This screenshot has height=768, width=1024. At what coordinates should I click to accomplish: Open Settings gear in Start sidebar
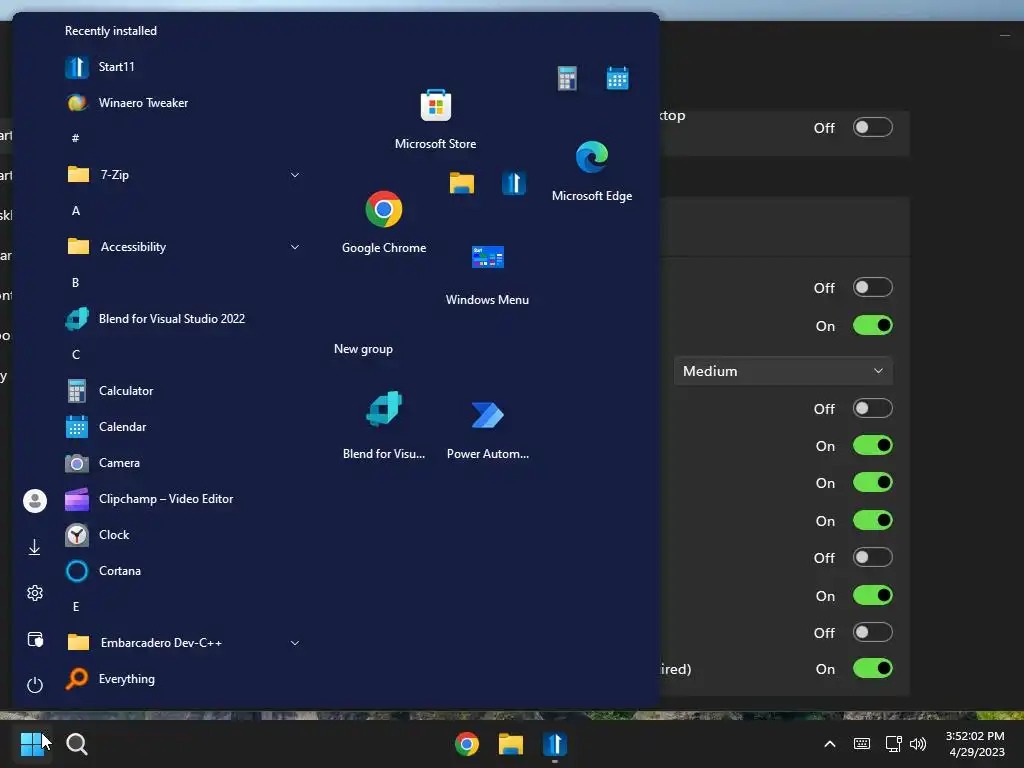pyautogui.click(x=35, y=593)
